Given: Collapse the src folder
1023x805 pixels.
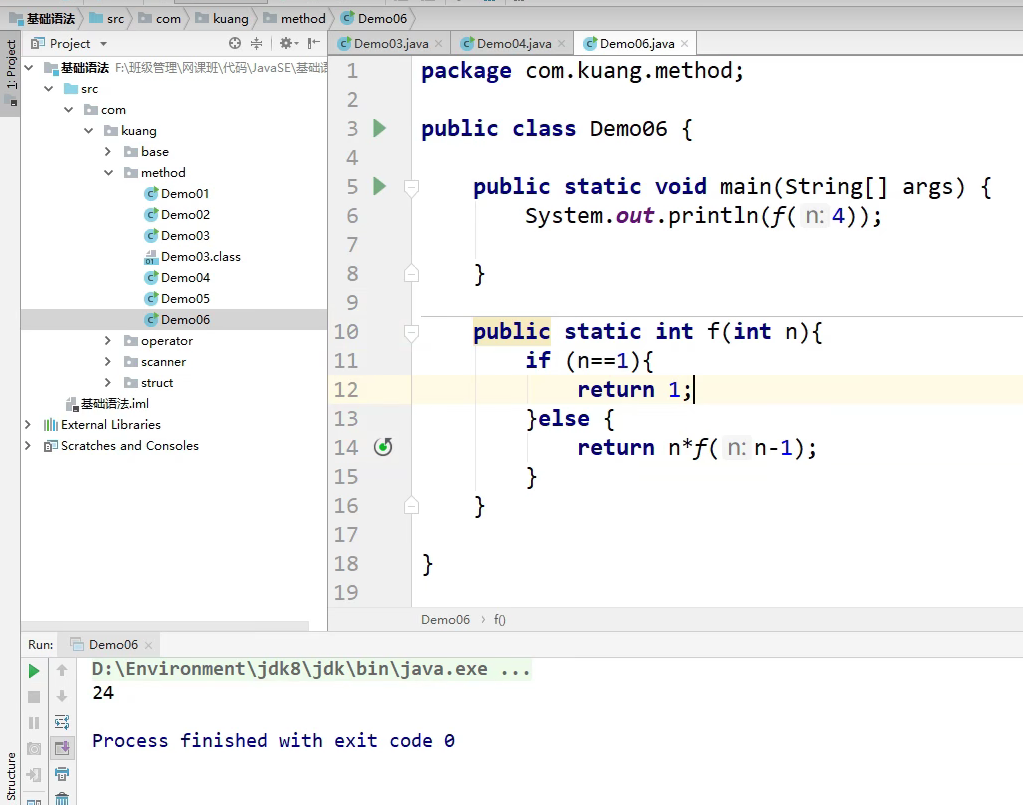Looking at the screenshot, I should (49, 88).
